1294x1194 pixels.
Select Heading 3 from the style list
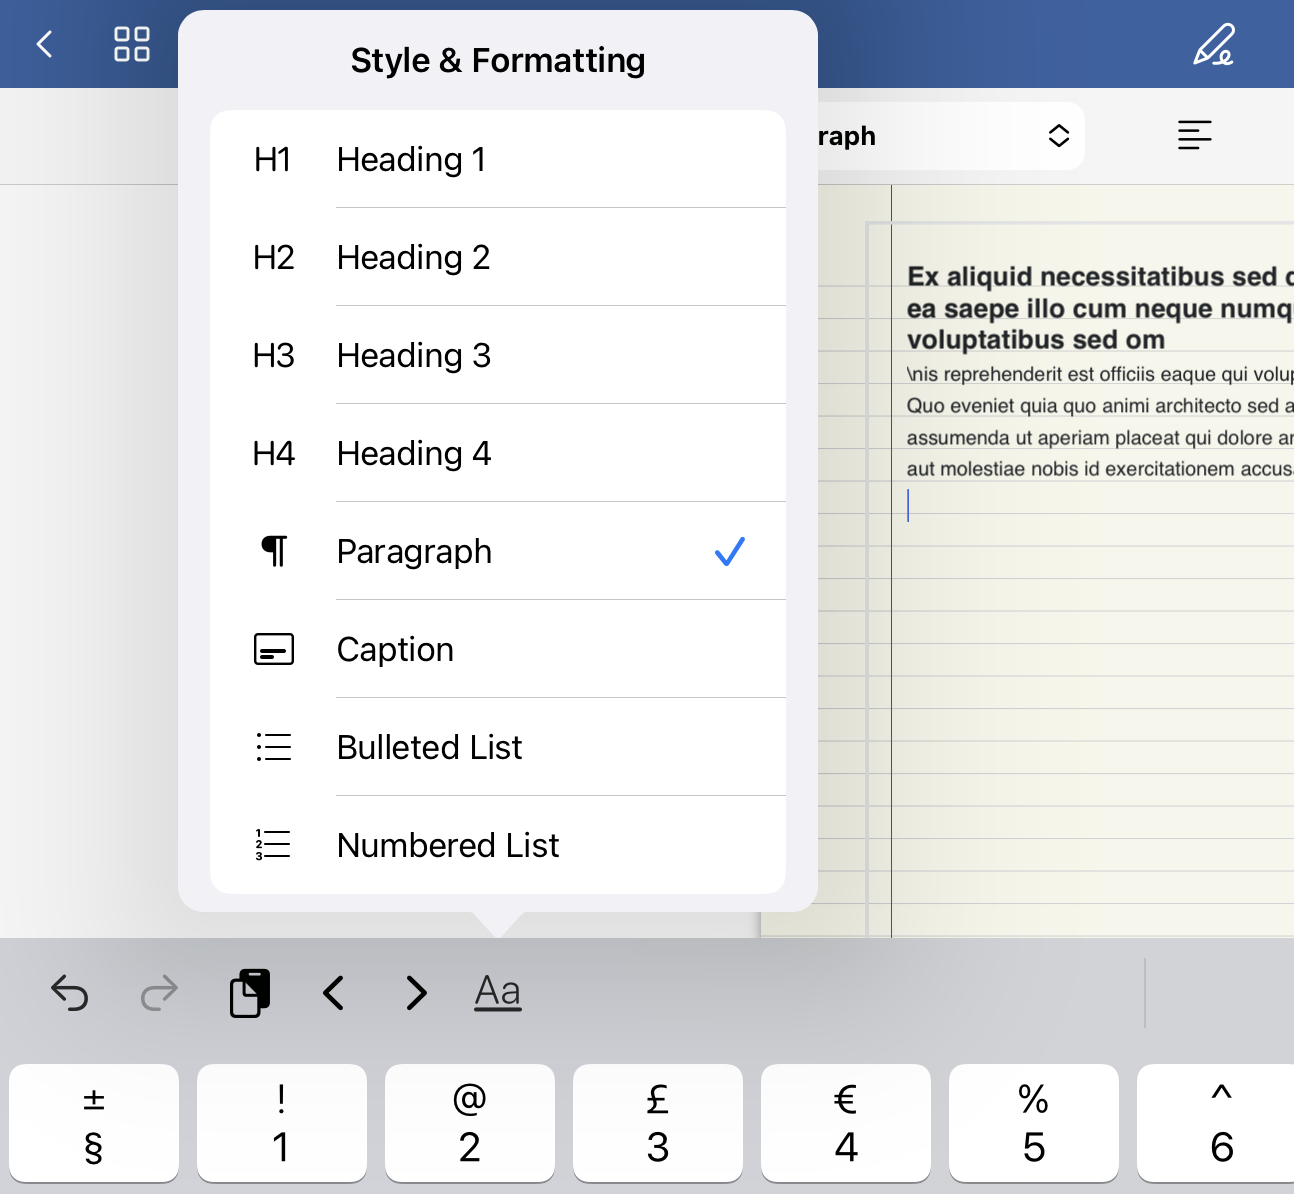(x=497, y=355)
